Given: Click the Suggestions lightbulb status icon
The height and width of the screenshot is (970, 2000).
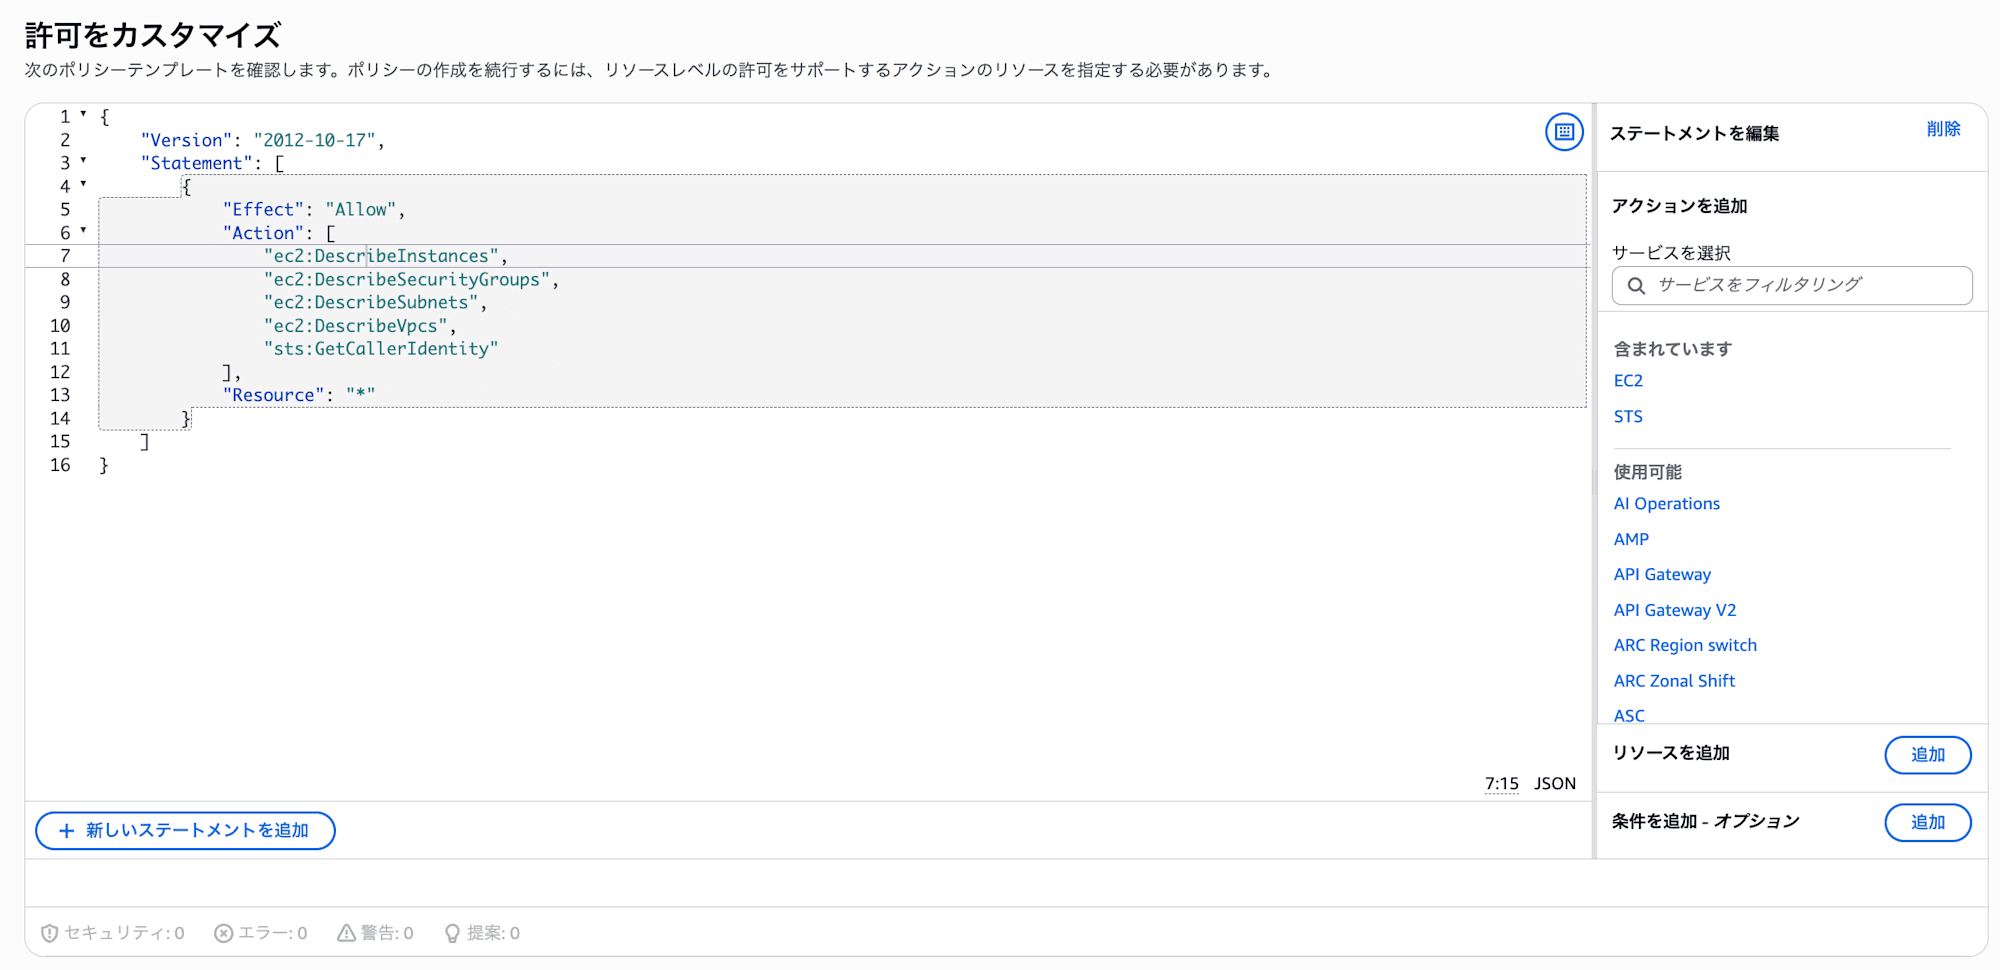Looking at the screenshot, I should click(x=452, y=933).
